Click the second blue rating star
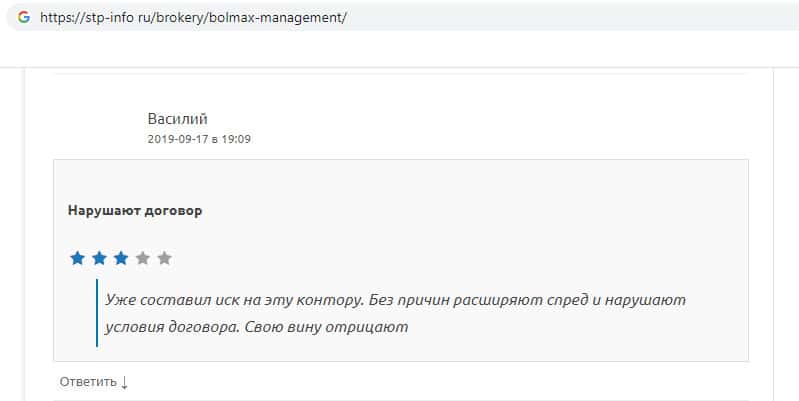 (99, 258)
